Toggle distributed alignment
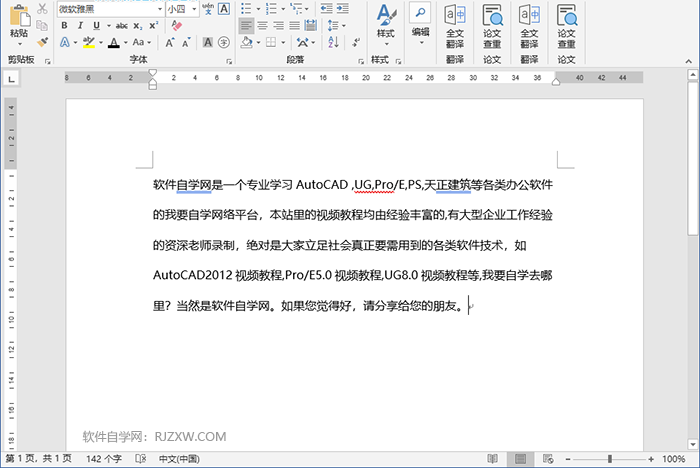The image size is (700, 468). coord(311,25)
